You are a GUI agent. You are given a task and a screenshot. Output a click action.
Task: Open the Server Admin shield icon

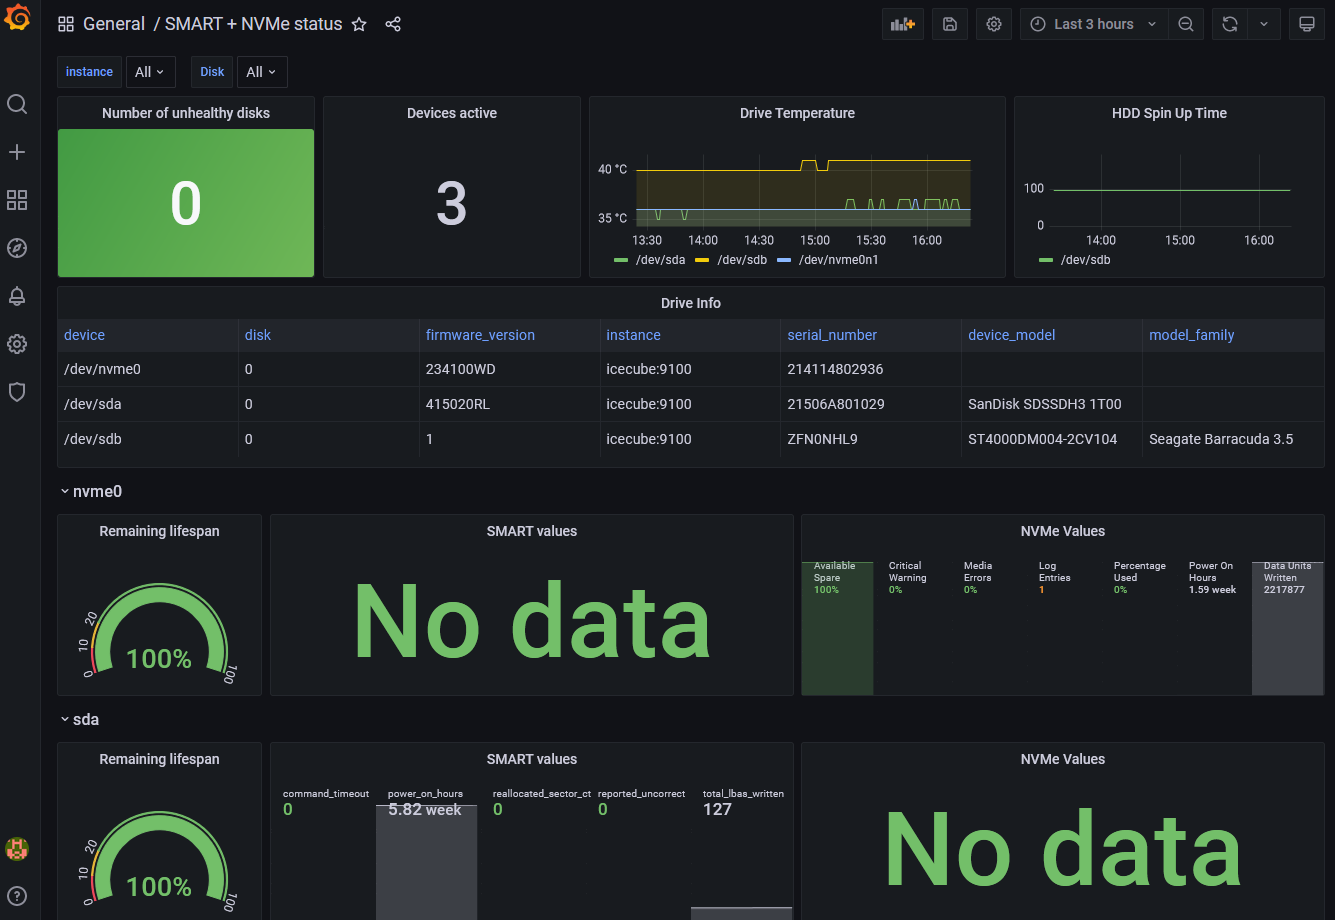(x=17, y=392)
